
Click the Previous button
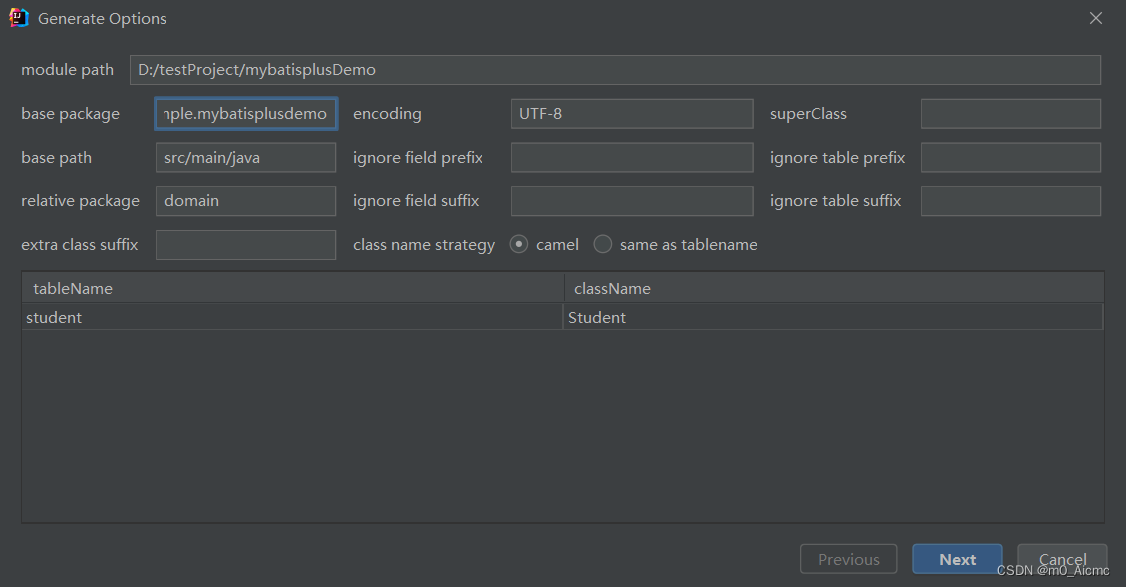coord(848,559)
